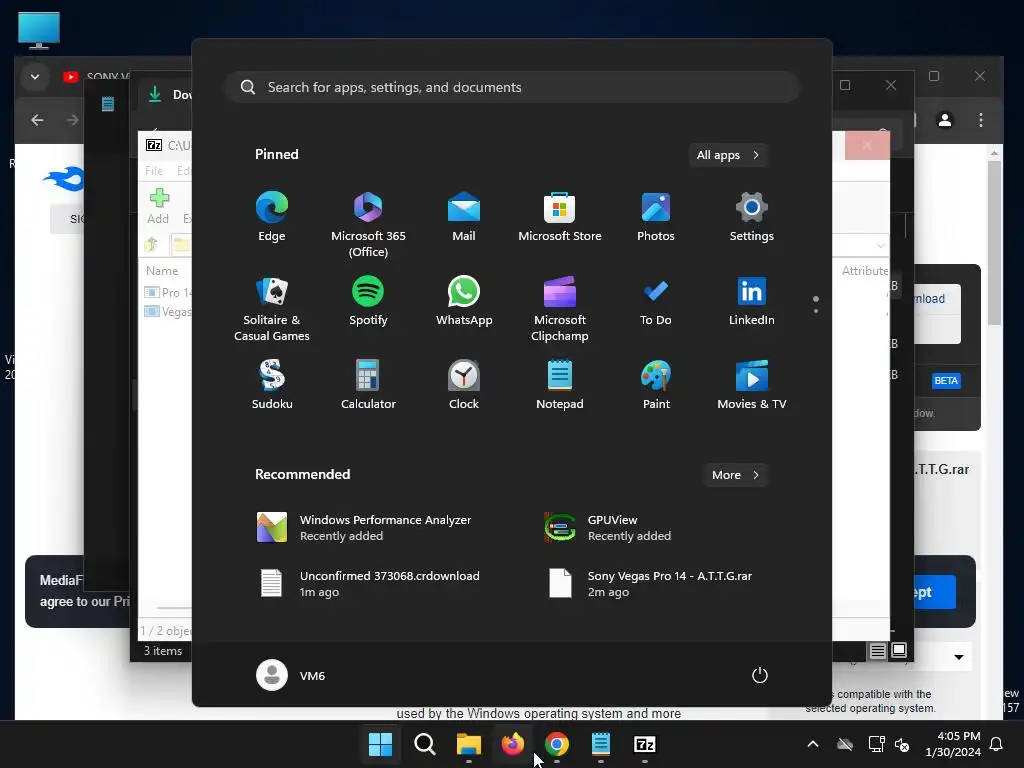Click Chrome back arrow button
This screenshot has height=768, width=1024.
pyautogui.click(x=37, y=120)
